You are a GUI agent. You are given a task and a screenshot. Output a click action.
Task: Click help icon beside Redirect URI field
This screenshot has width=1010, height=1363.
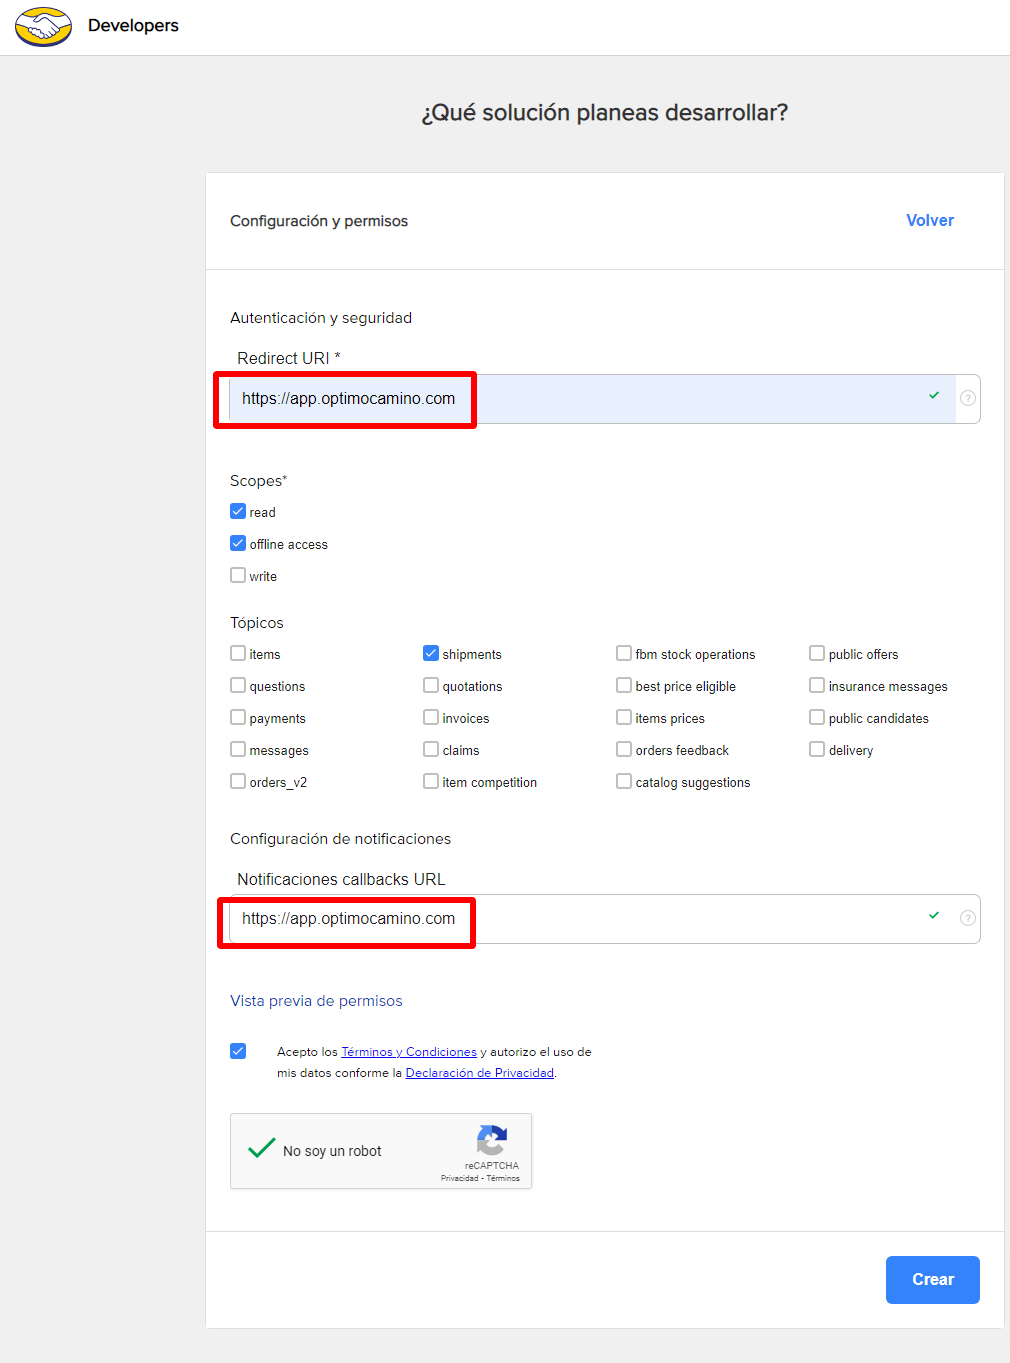967,398
